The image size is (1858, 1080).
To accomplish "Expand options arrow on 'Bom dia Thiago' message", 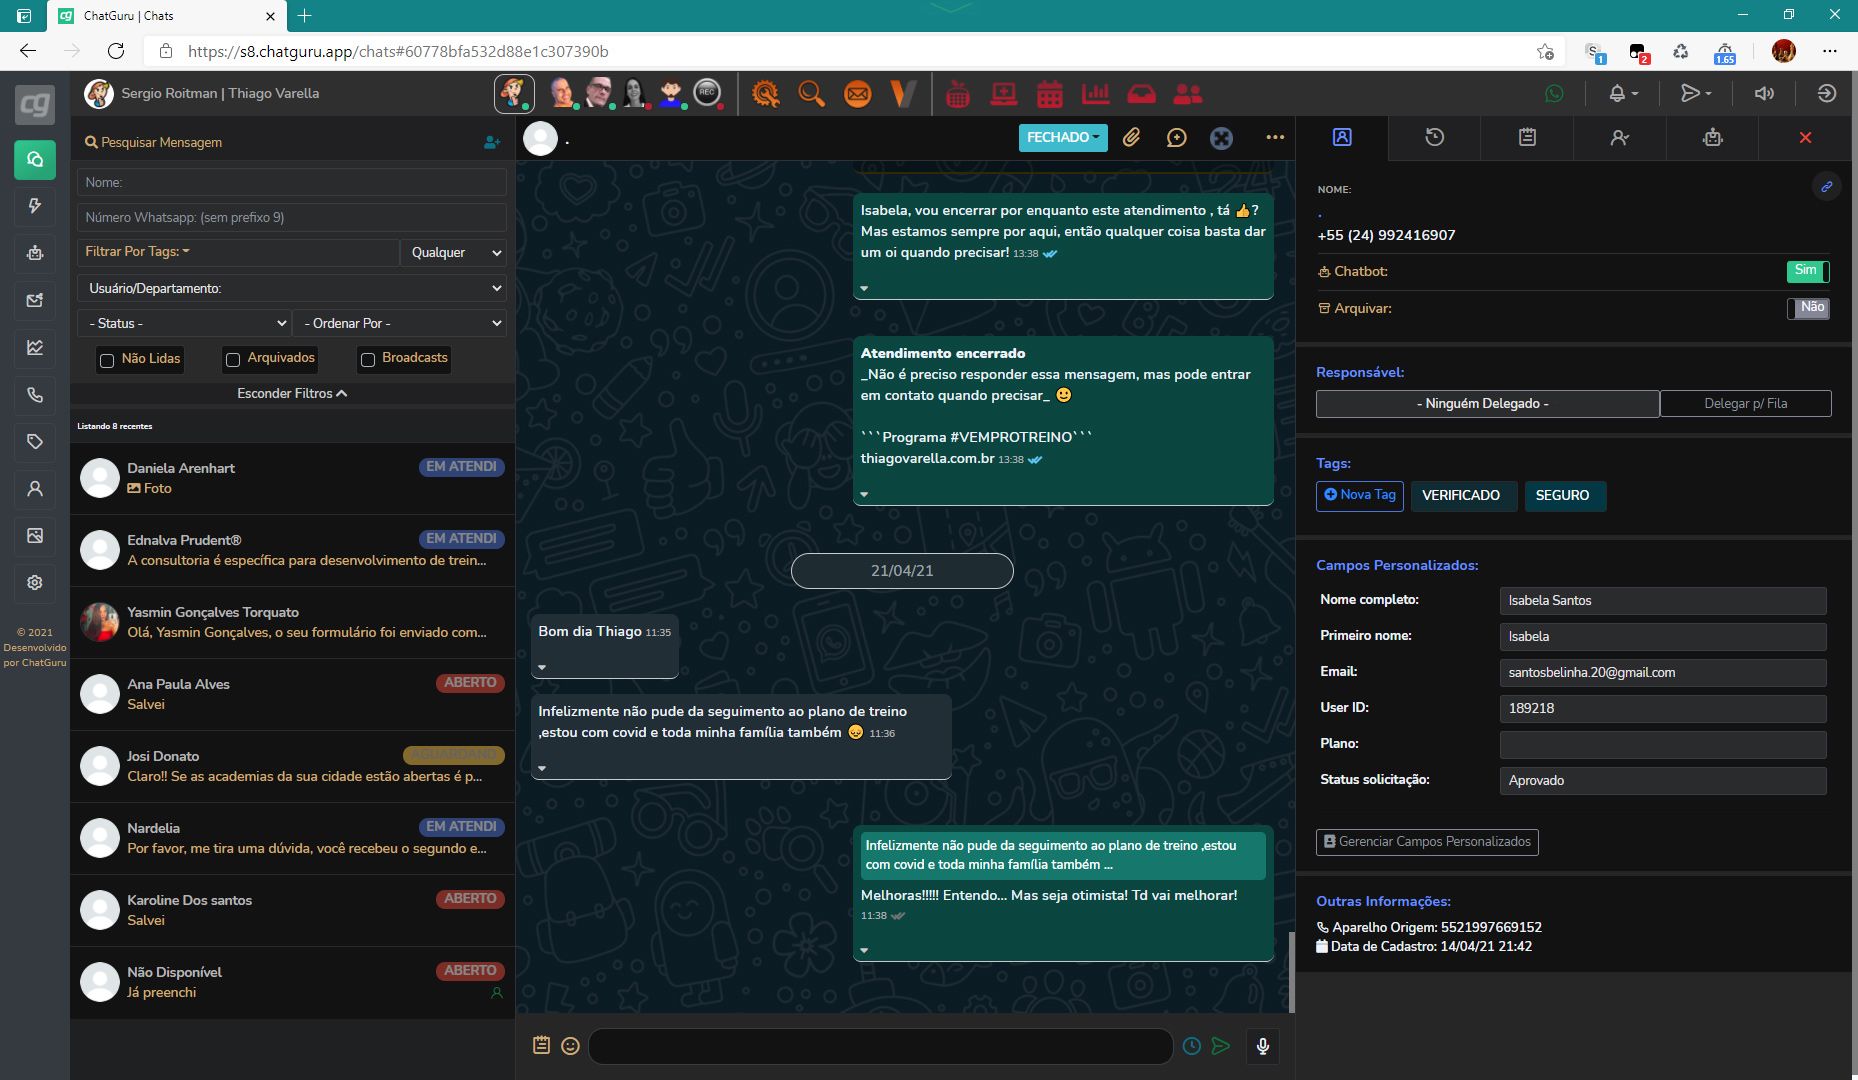I will (x=542, y=667).
